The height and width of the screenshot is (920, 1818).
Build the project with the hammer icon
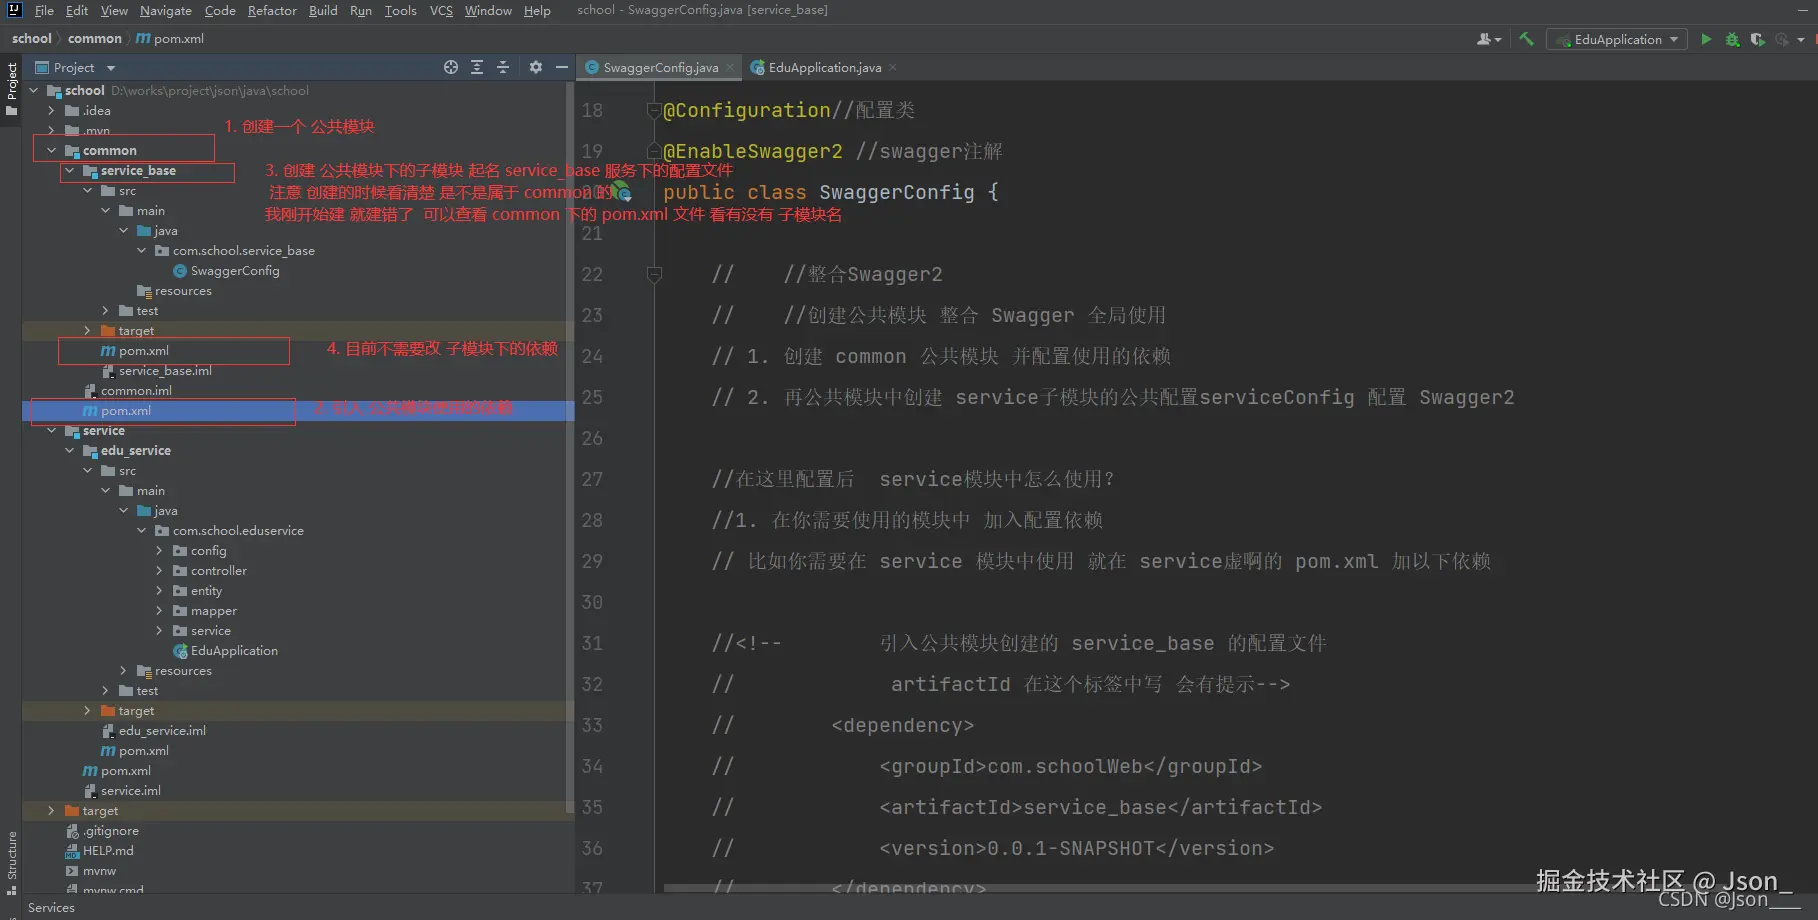(x=1526, y=39)
